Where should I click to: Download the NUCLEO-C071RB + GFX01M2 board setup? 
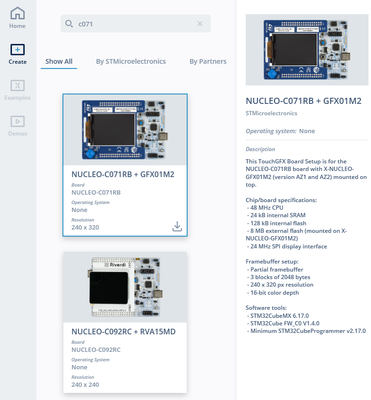(177, 226)
